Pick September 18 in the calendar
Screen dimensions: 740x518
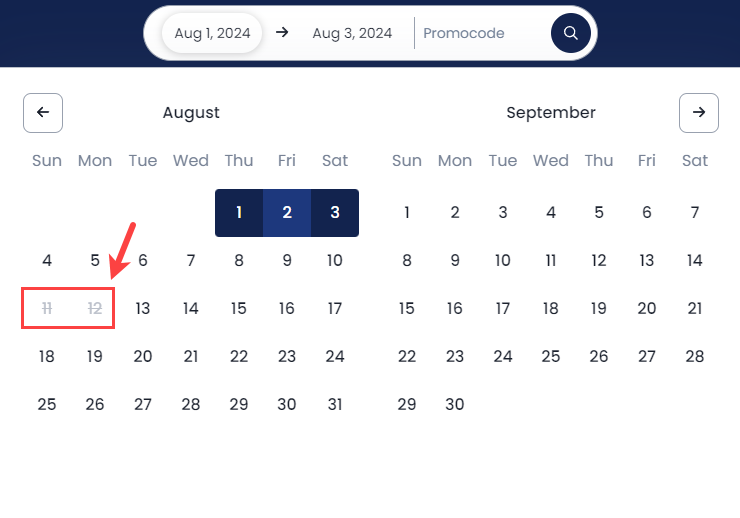[551, 309]
